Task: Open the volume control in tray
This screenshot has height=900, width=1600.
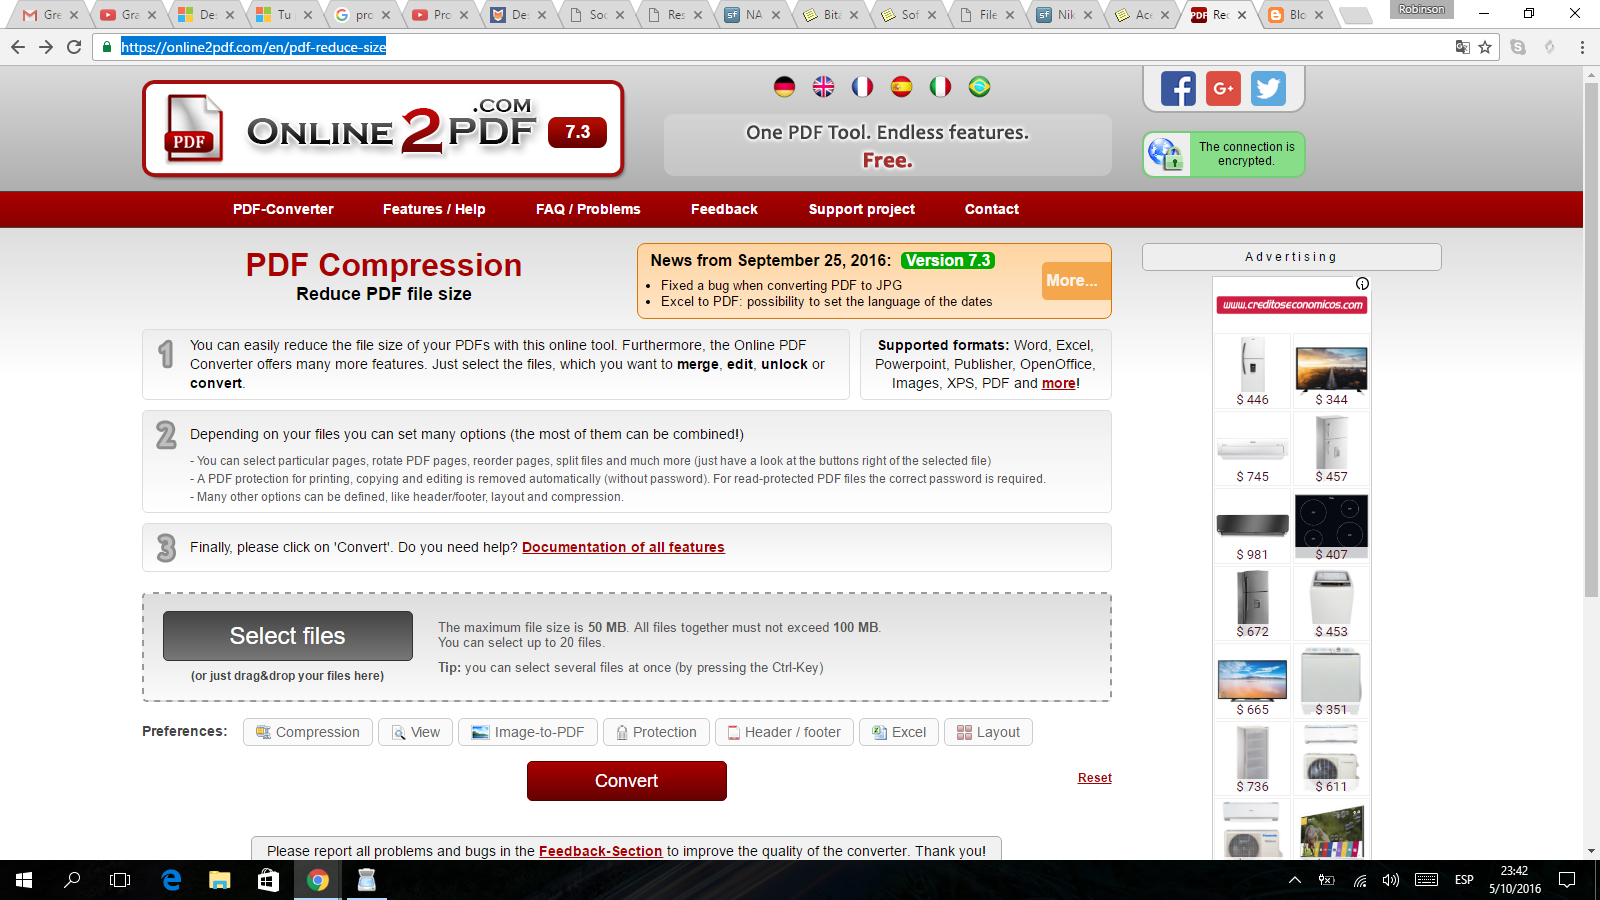Action: (1390, 880)
